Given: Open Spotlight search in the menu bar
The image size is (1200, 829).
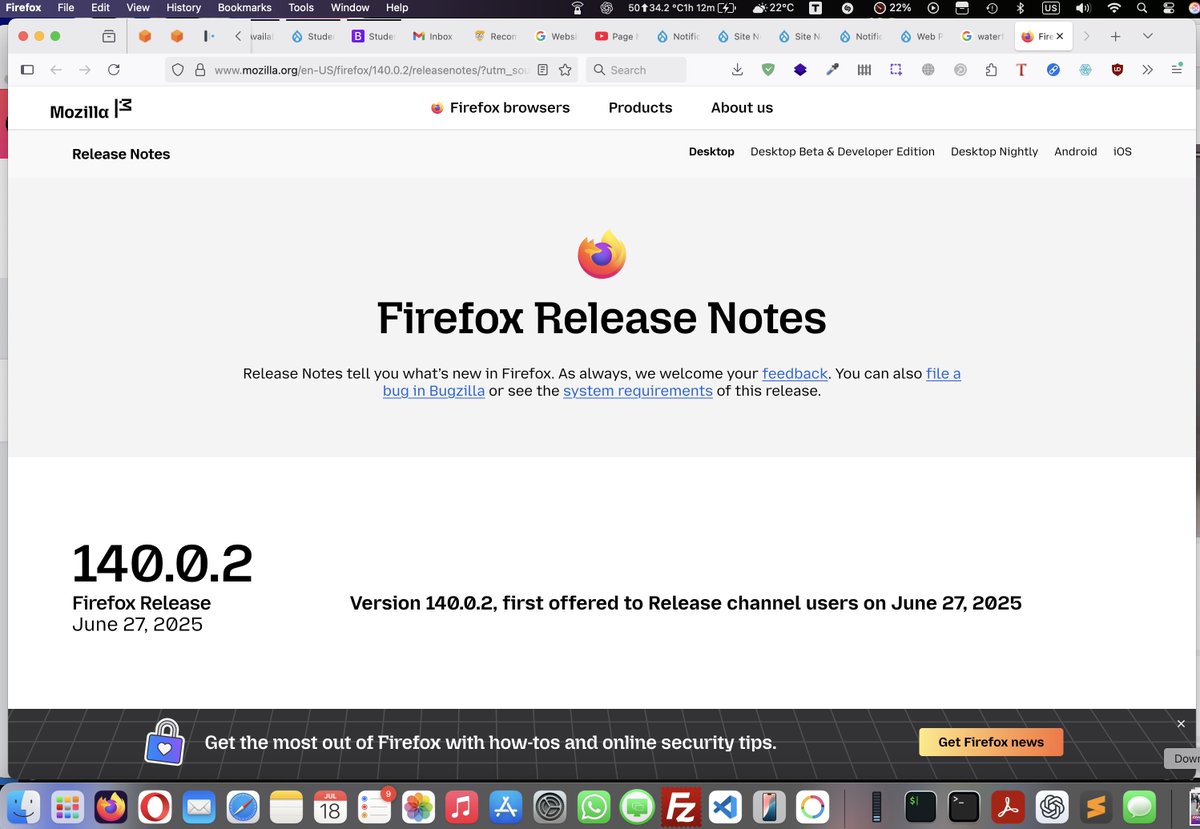Looking at the screenshot, I should point(1141,7).
